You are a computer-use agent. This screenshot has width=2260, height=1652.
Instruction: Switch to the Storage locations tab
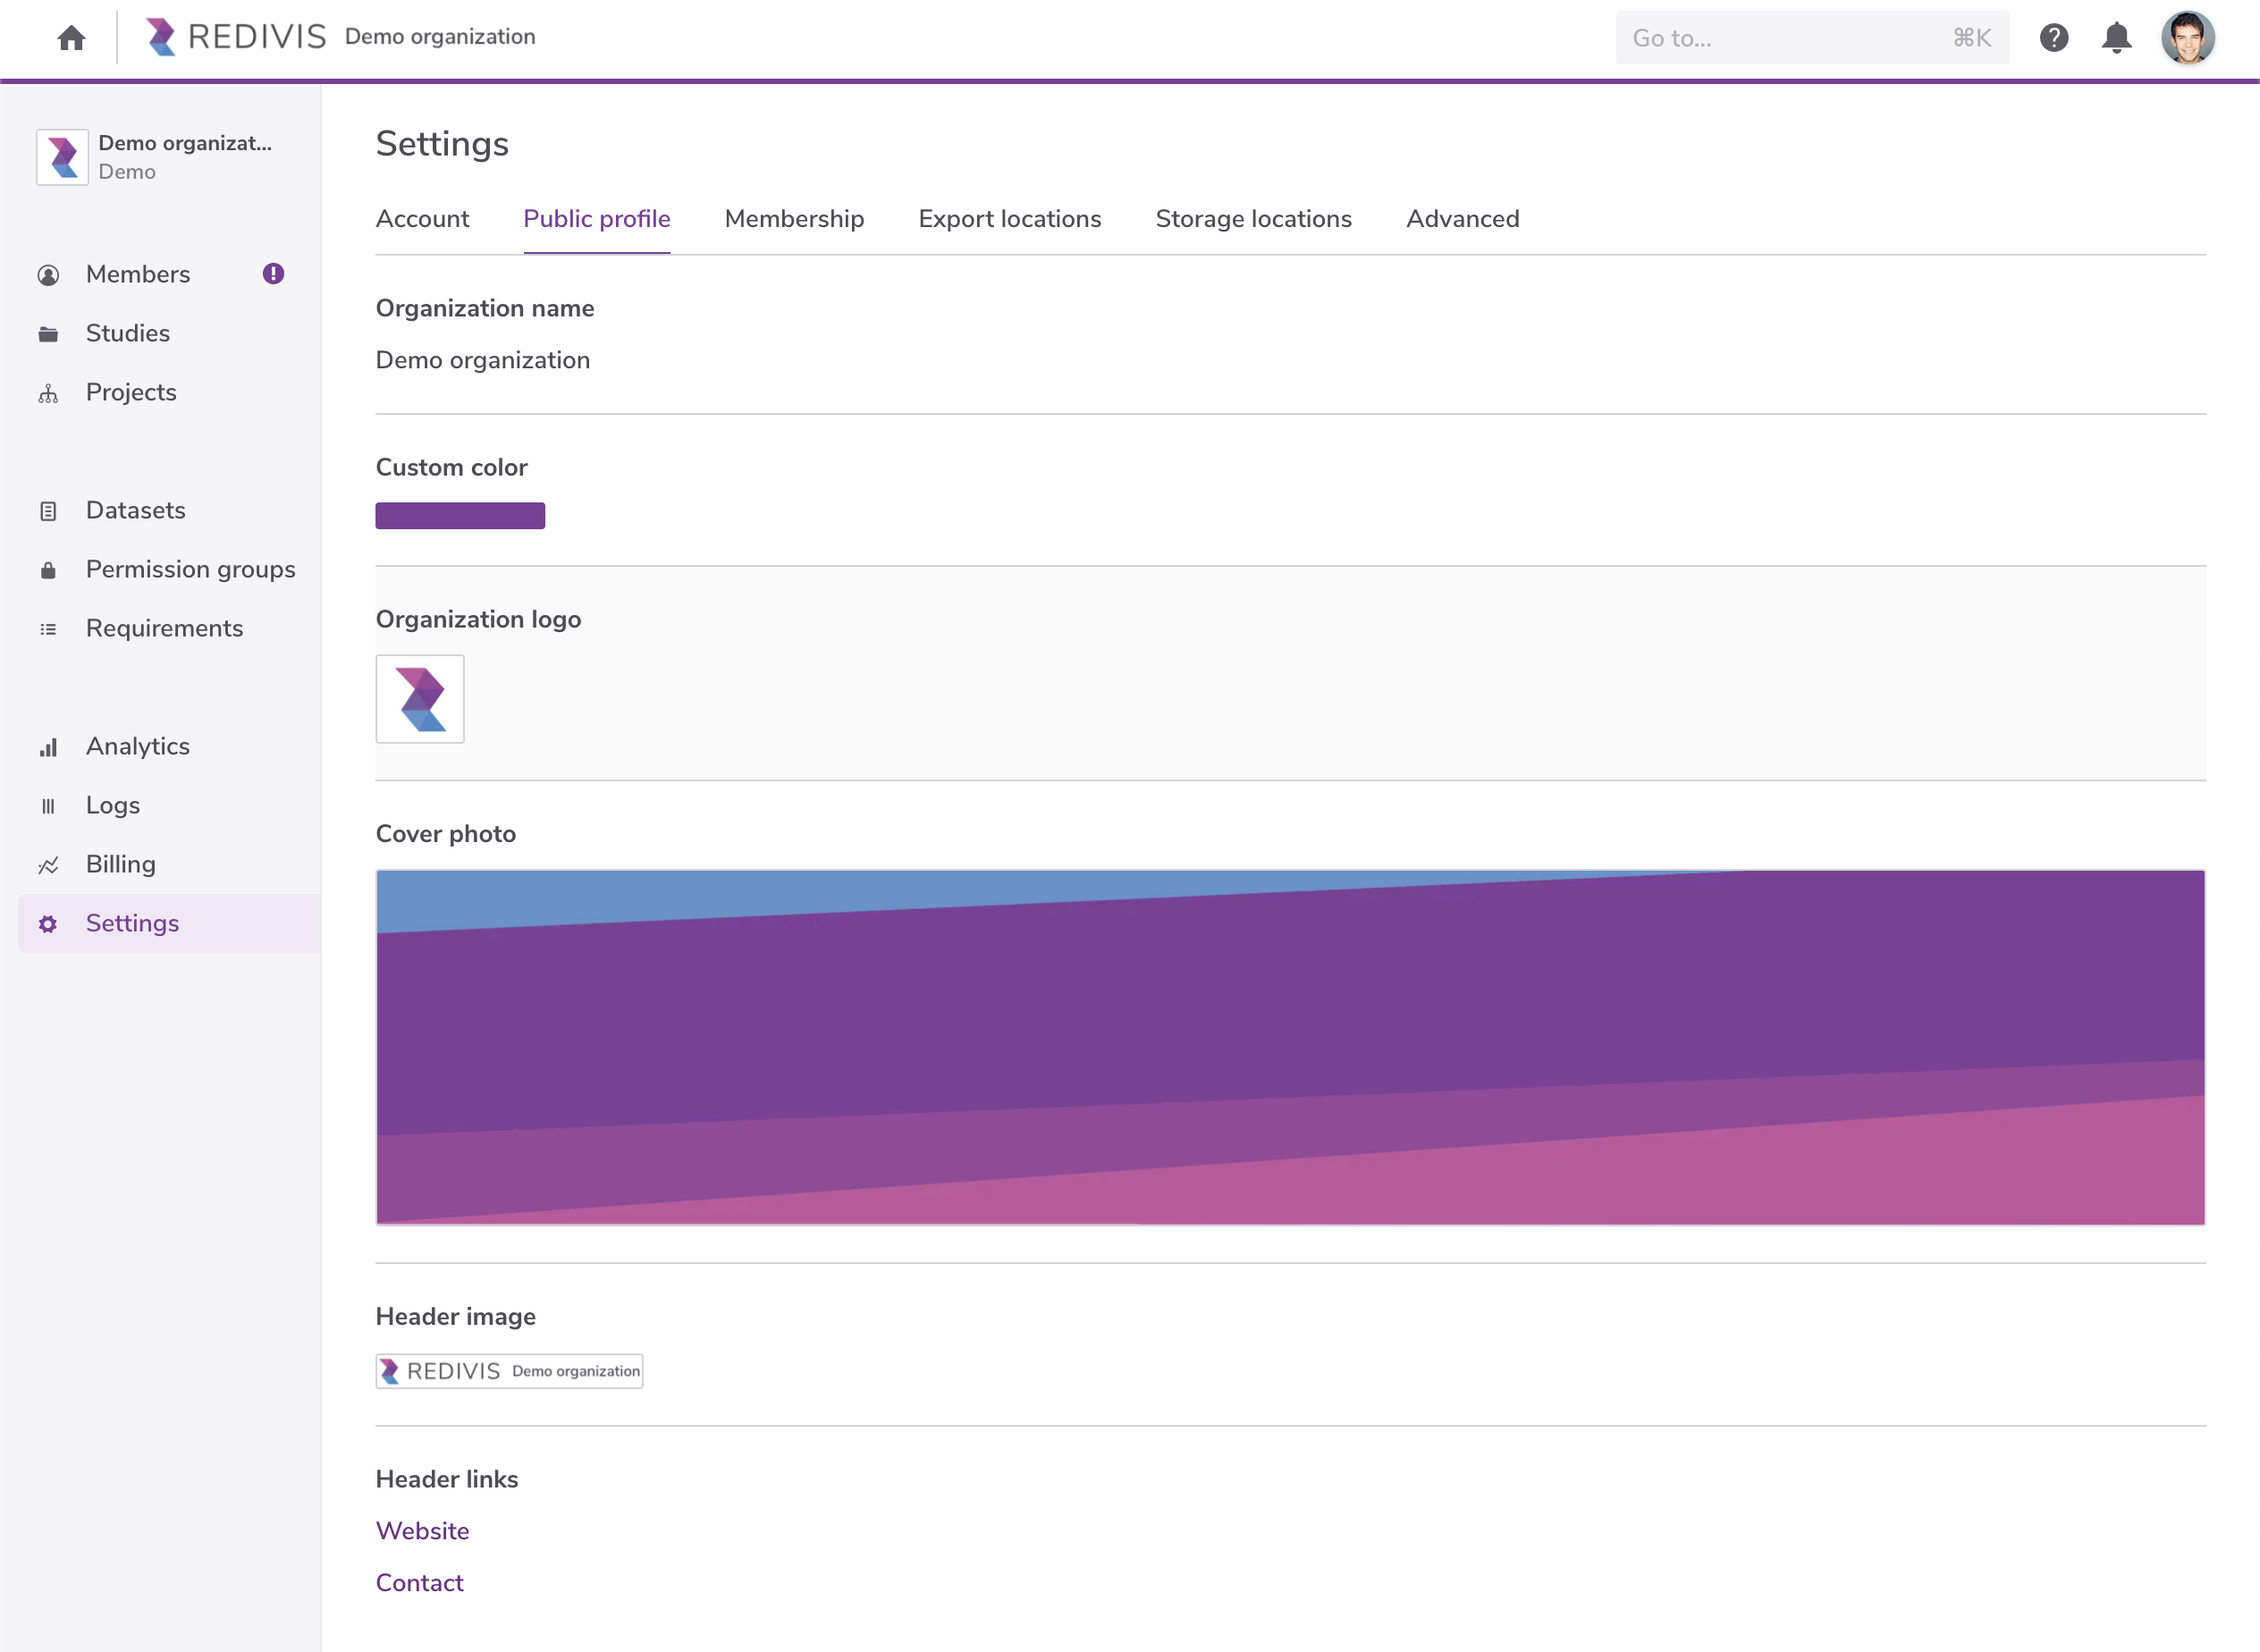coord(1254,219)
